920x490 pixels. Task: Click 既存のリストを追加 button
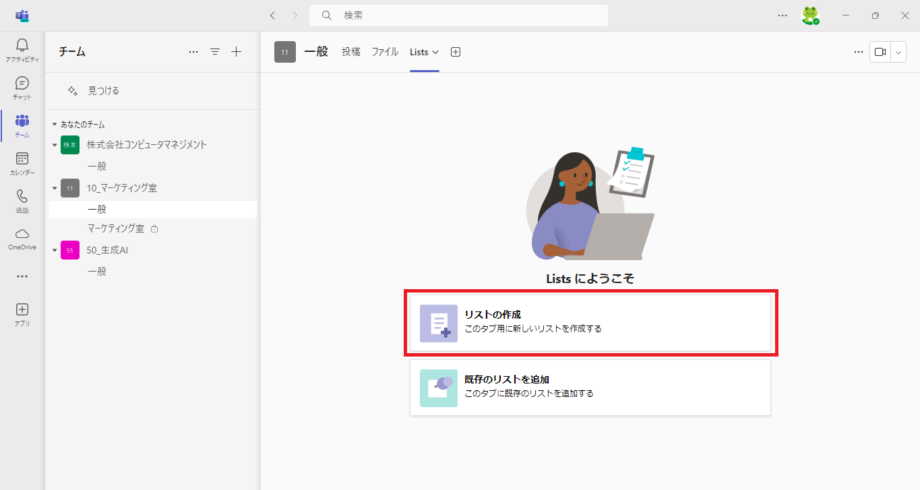coord(590,387)
